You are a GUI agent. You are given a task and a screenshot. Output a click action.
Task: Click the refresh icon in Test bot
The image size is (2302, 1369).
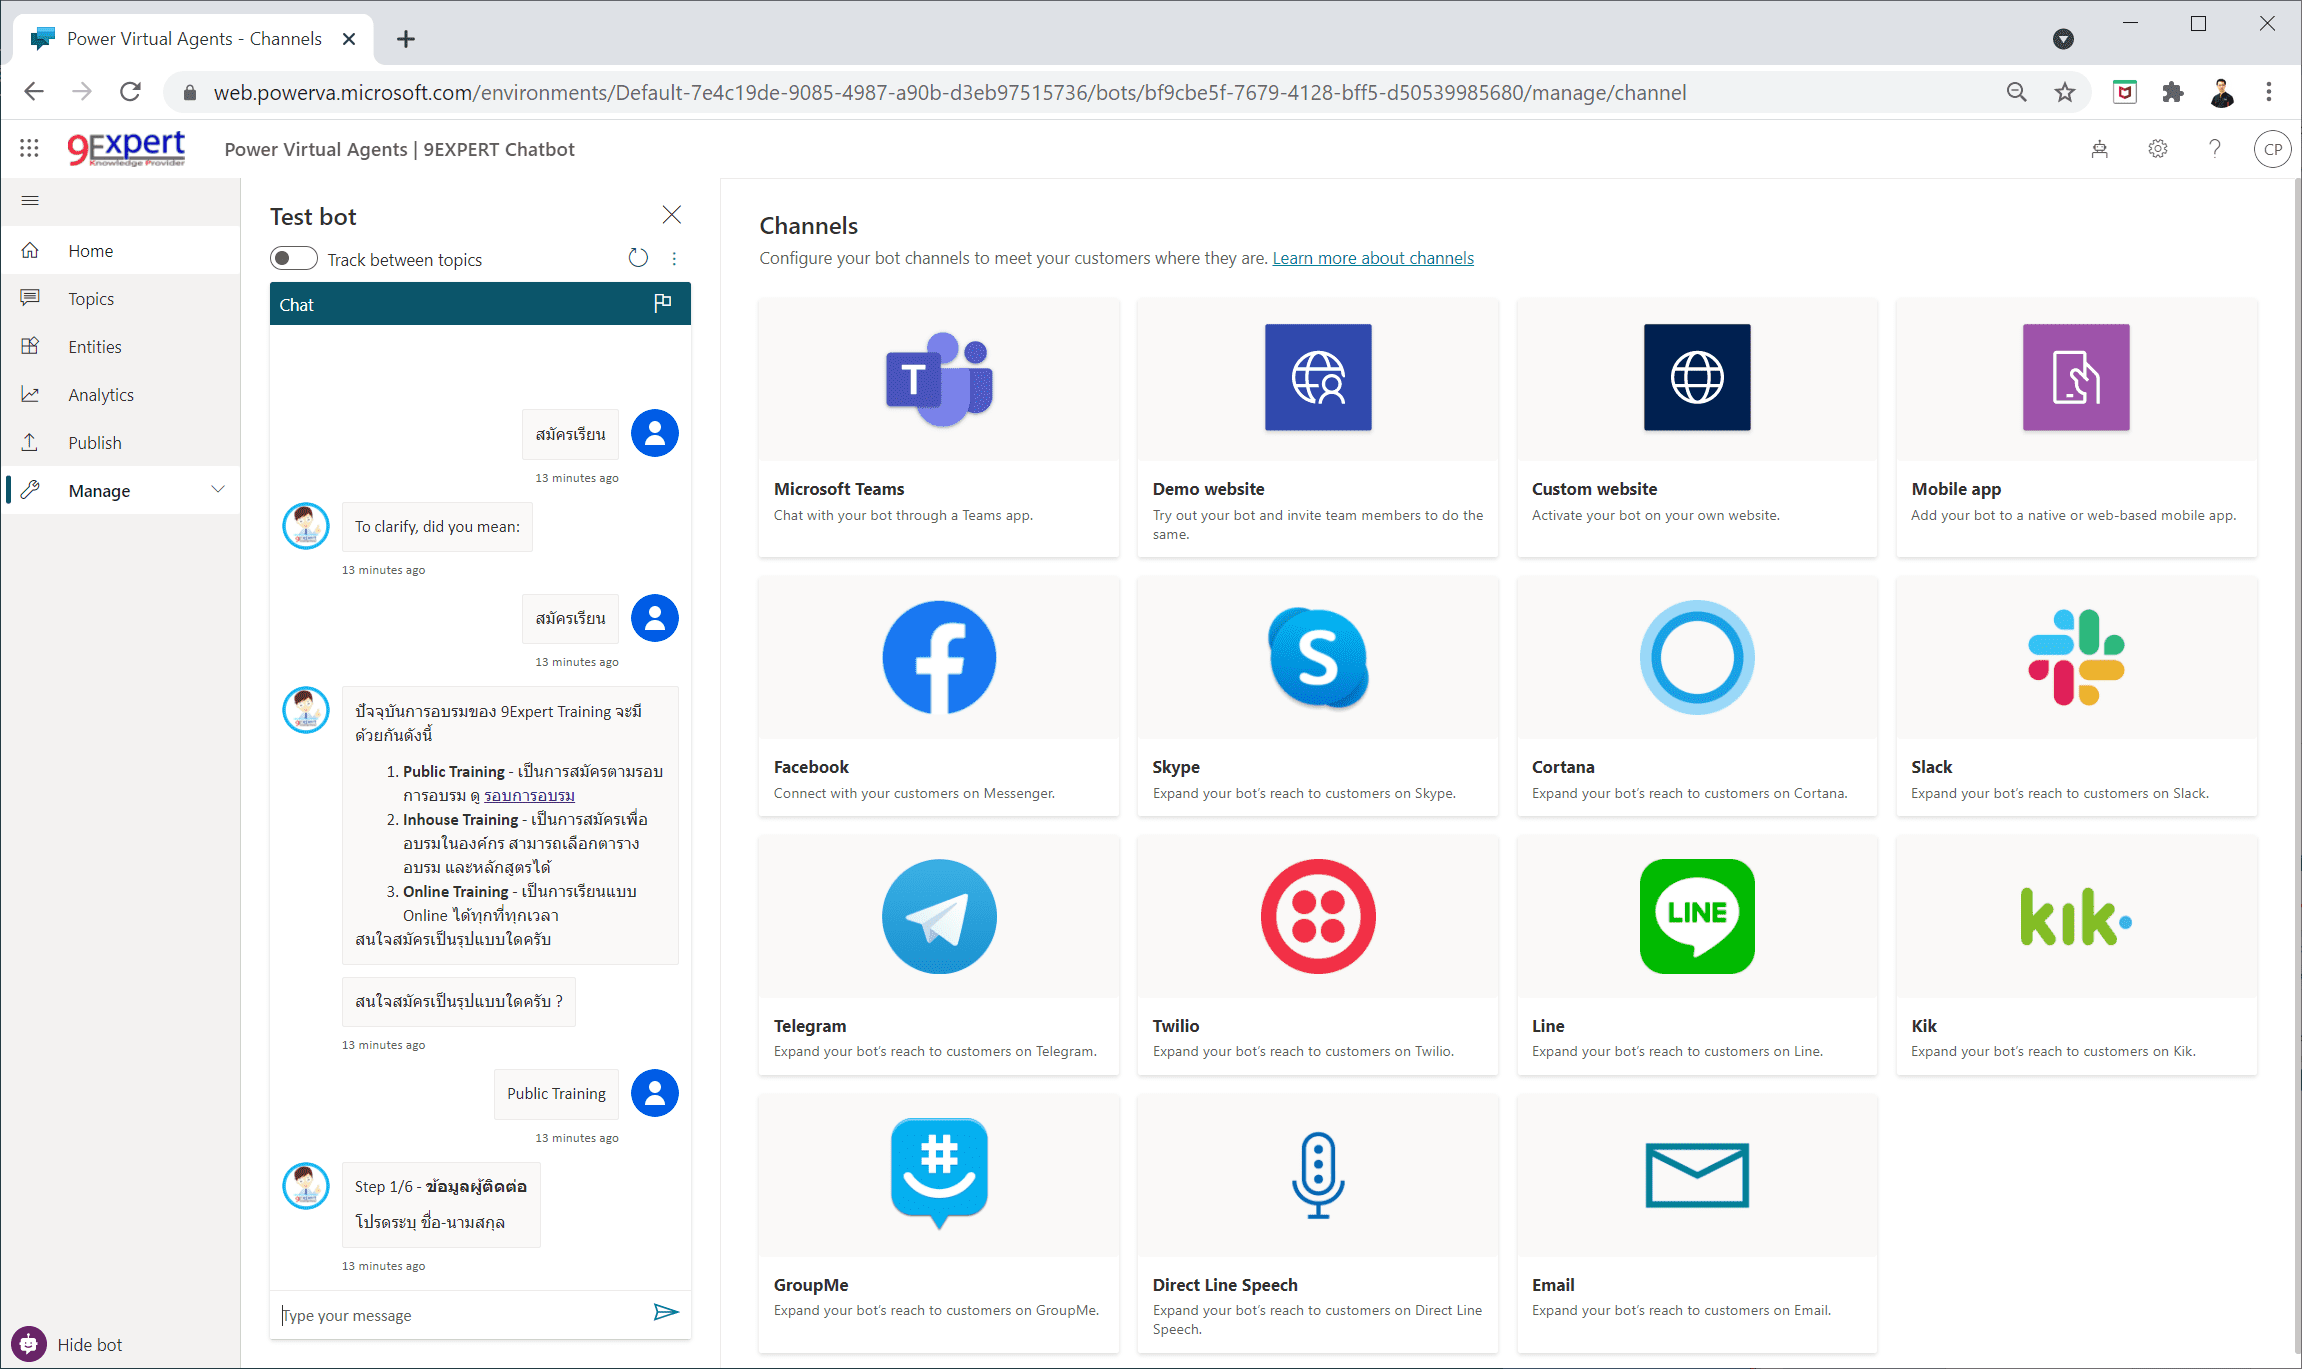pos(640,258)
